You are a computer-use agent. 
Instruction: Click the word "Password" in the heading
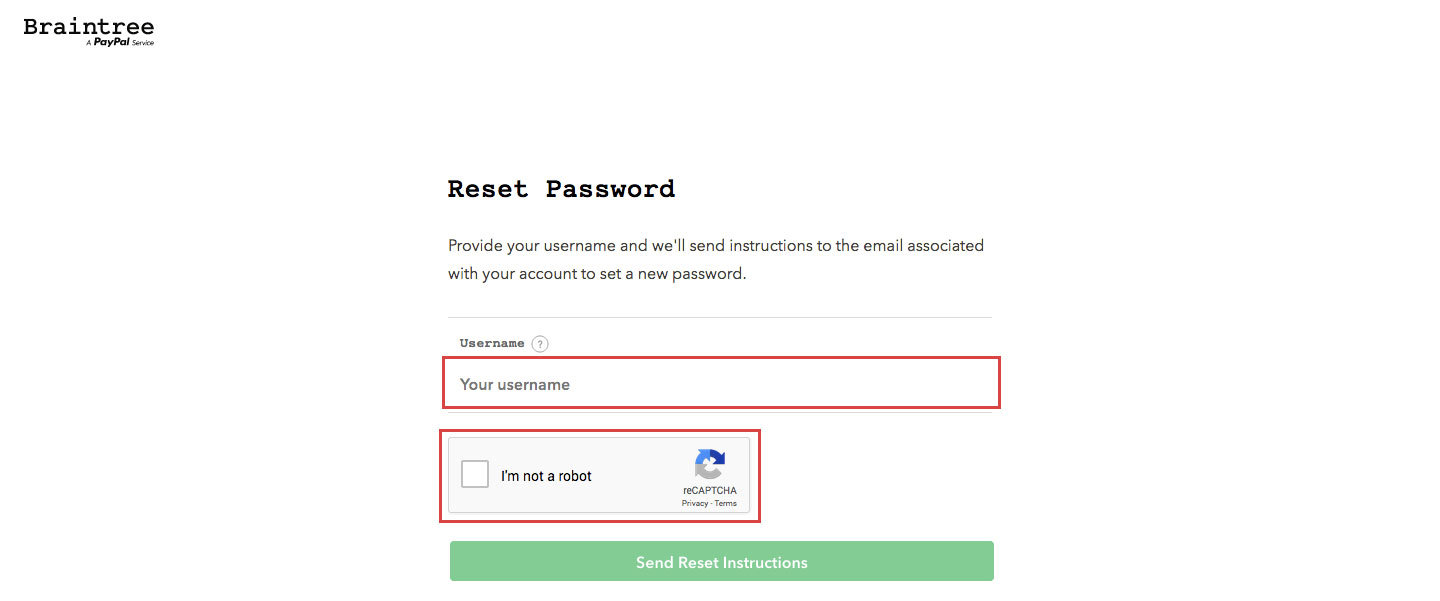(x=610, y=189)
